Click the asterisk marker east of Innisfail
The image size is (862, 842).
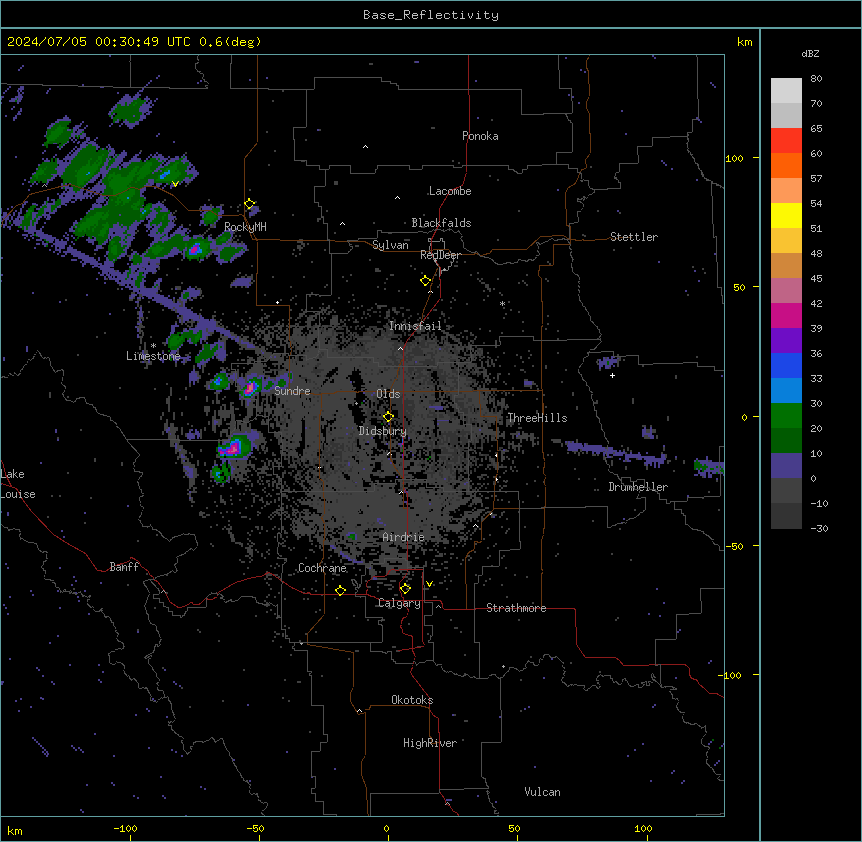[502, 304]
